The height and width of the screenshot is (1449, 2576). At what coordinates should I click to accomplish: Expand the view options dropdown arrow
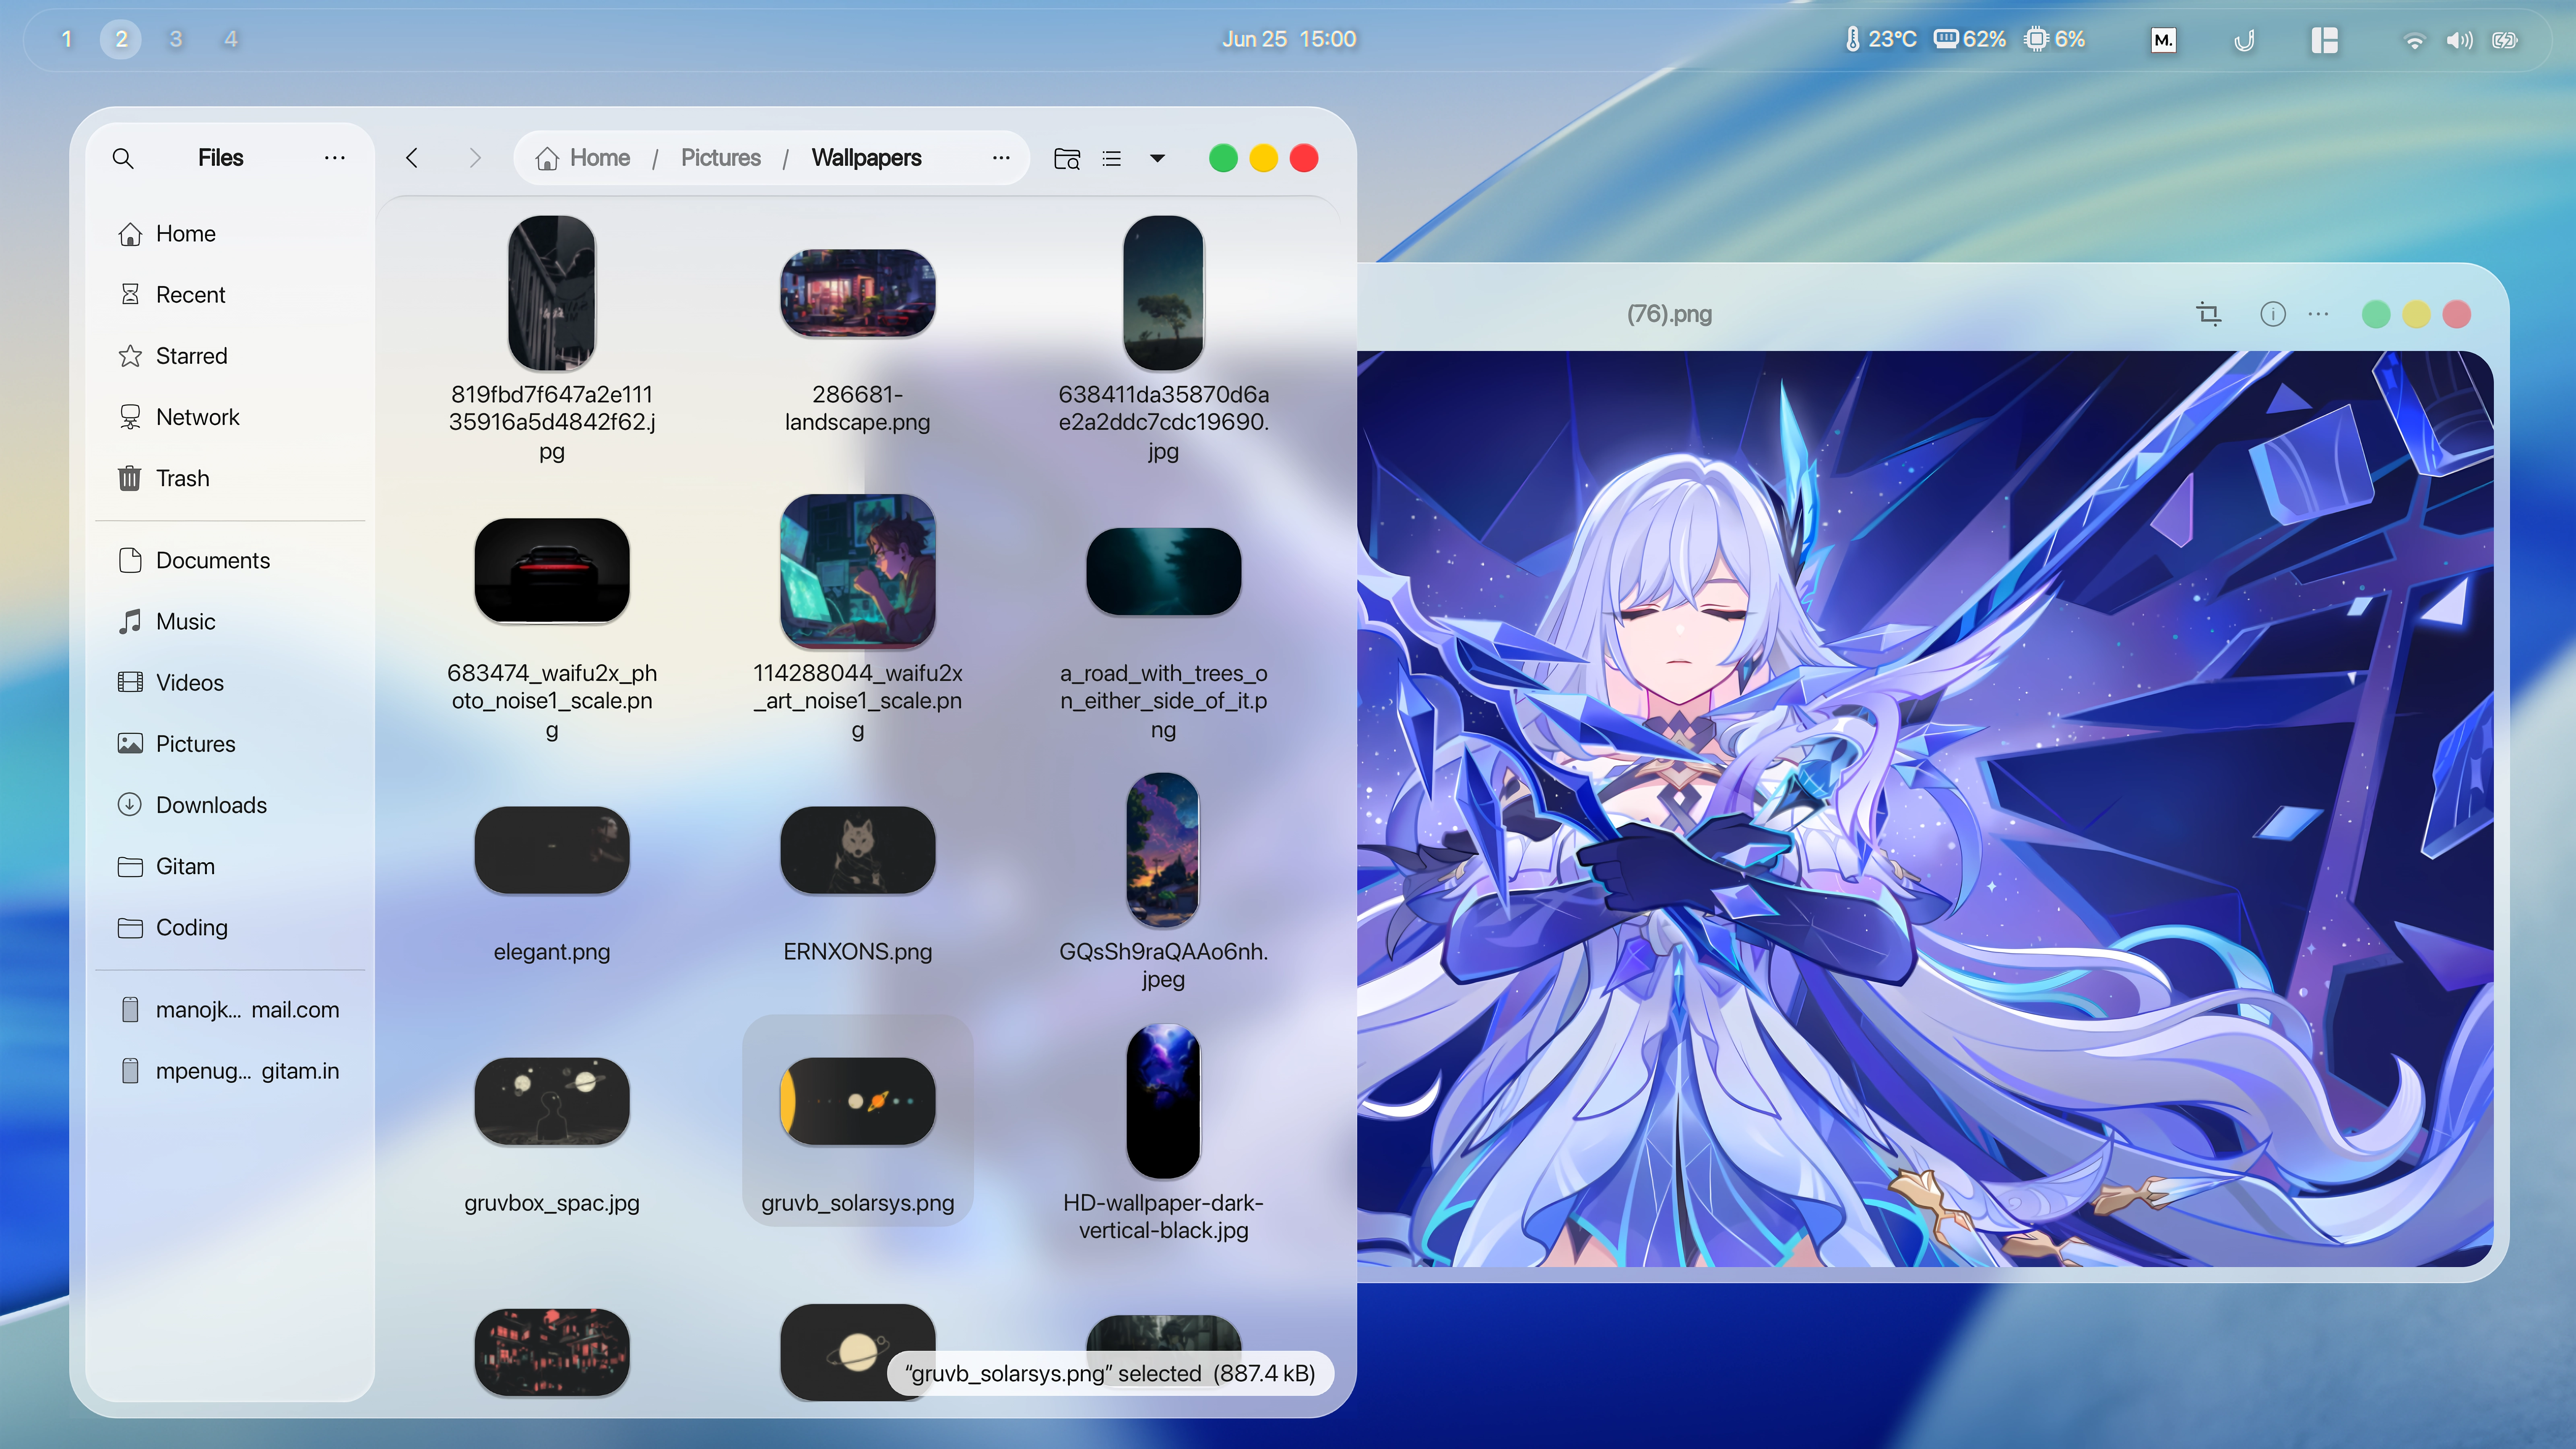point(1157,158)
